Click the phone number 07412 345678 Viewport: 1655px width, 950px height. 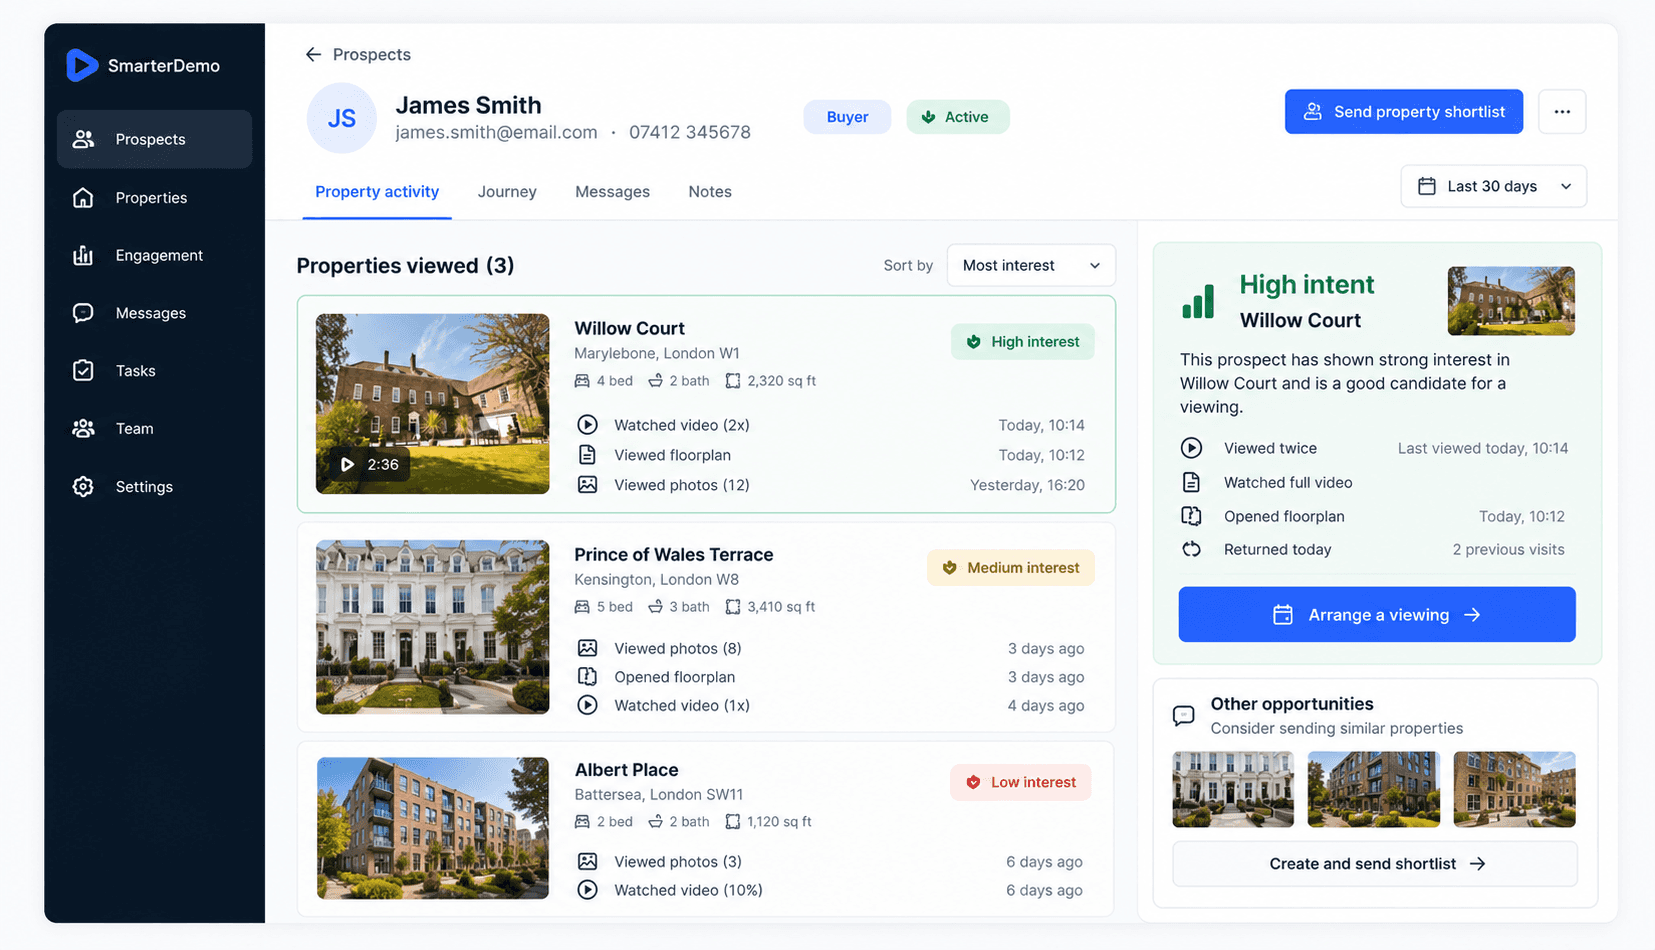coord(690,132)
